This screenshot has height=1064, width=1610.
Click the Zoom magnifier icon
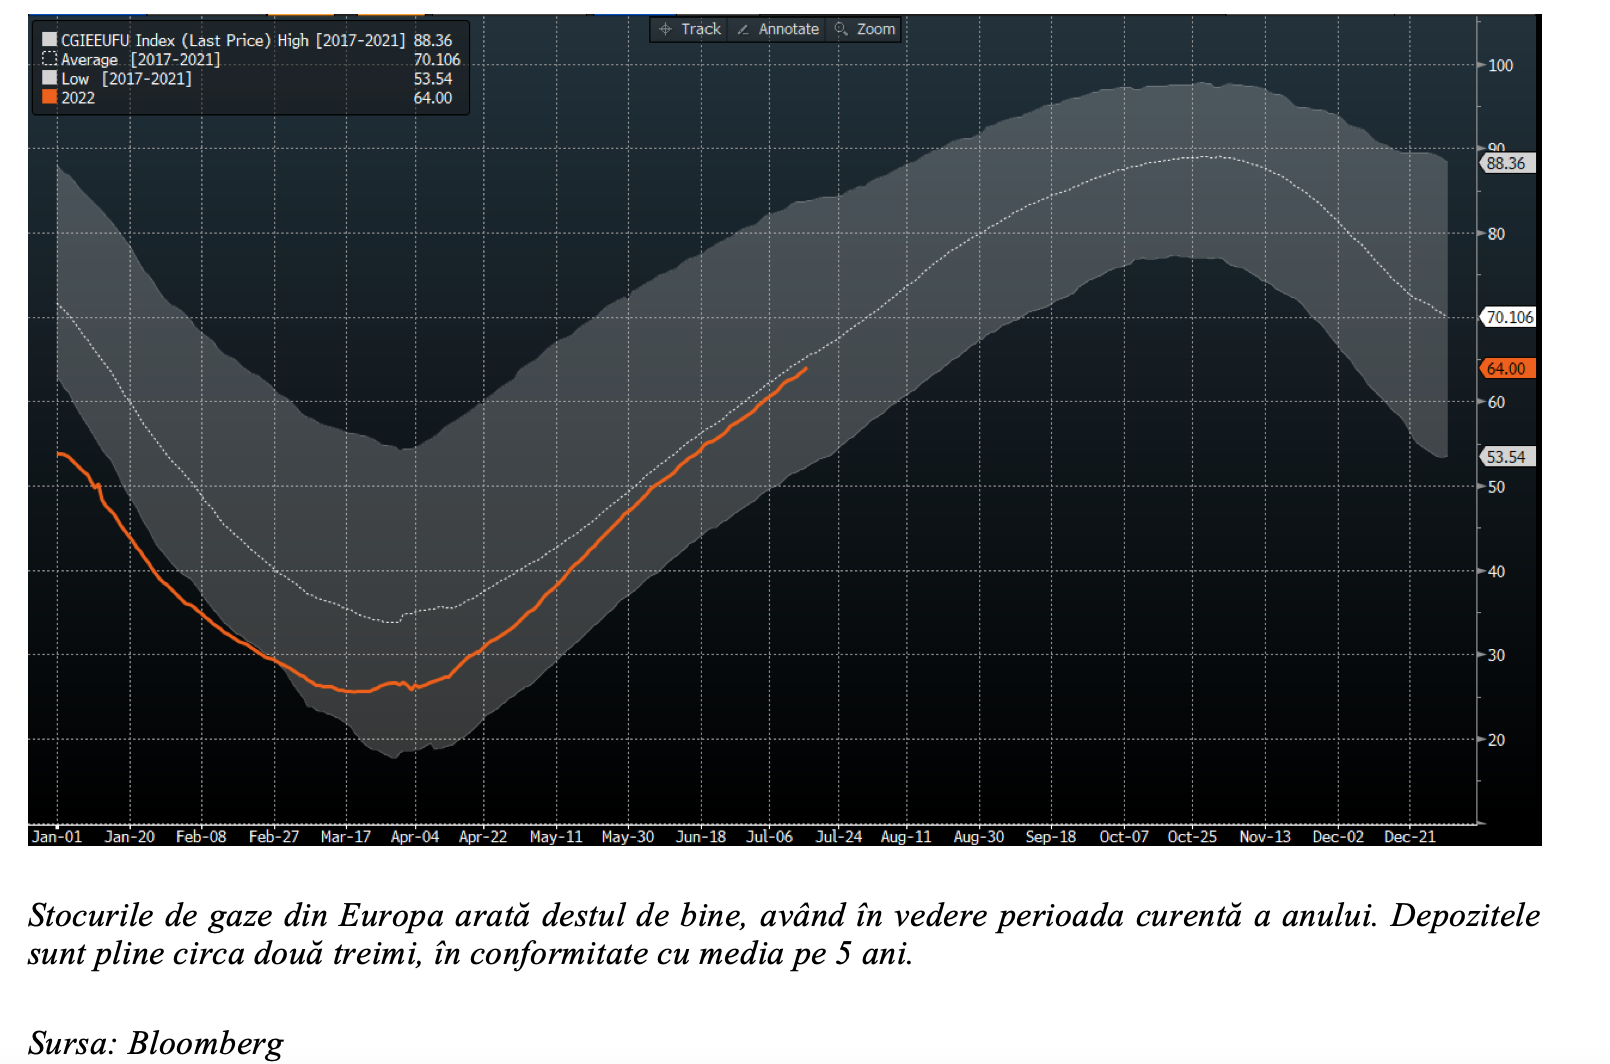[x=841, y=29]
